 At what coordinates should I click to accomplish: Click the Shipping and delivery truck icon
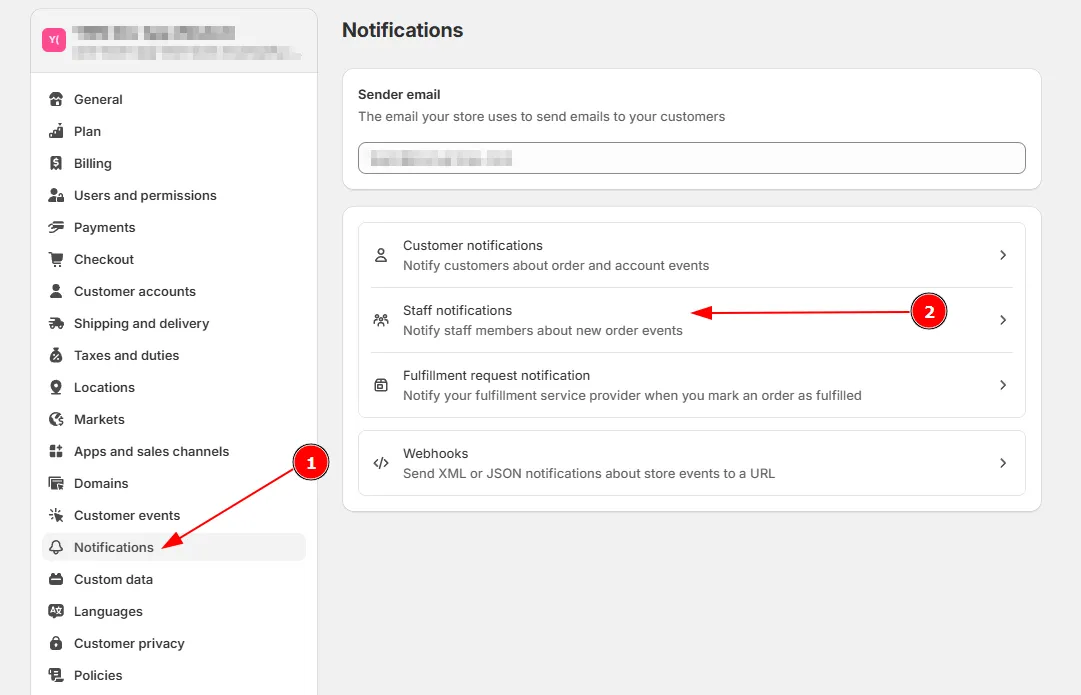(56, 323)
